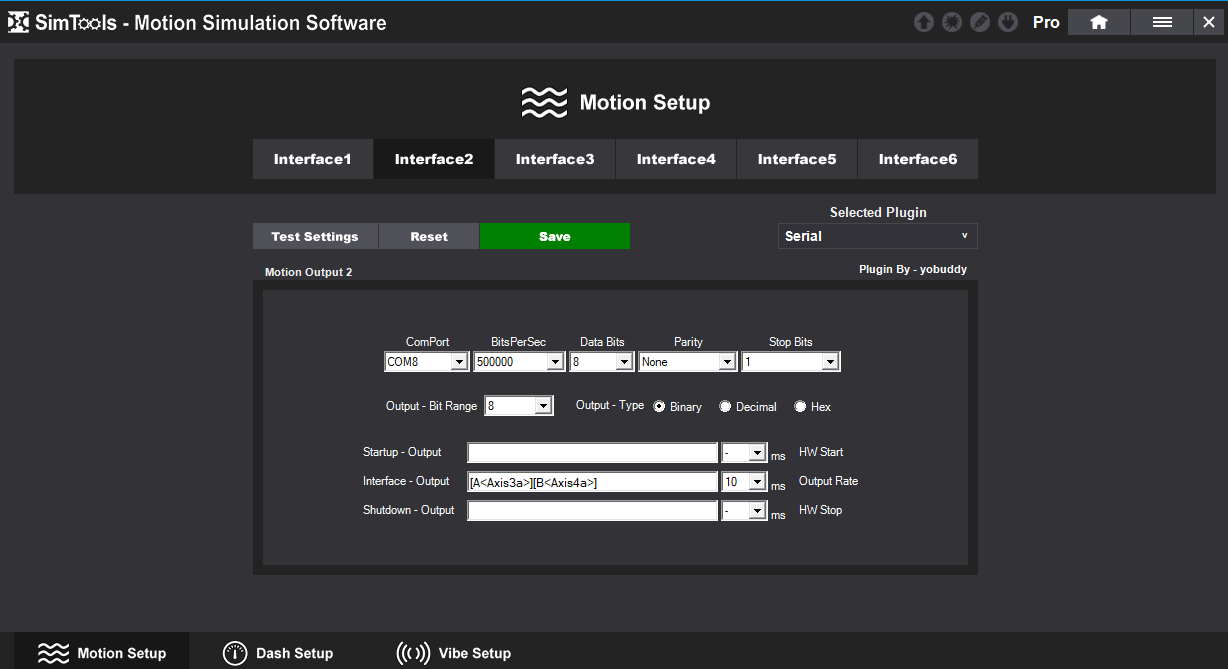The image size is (1228, 669).
Task: Open the BitsPerSec 500000 dropdown
Action: 519,362
